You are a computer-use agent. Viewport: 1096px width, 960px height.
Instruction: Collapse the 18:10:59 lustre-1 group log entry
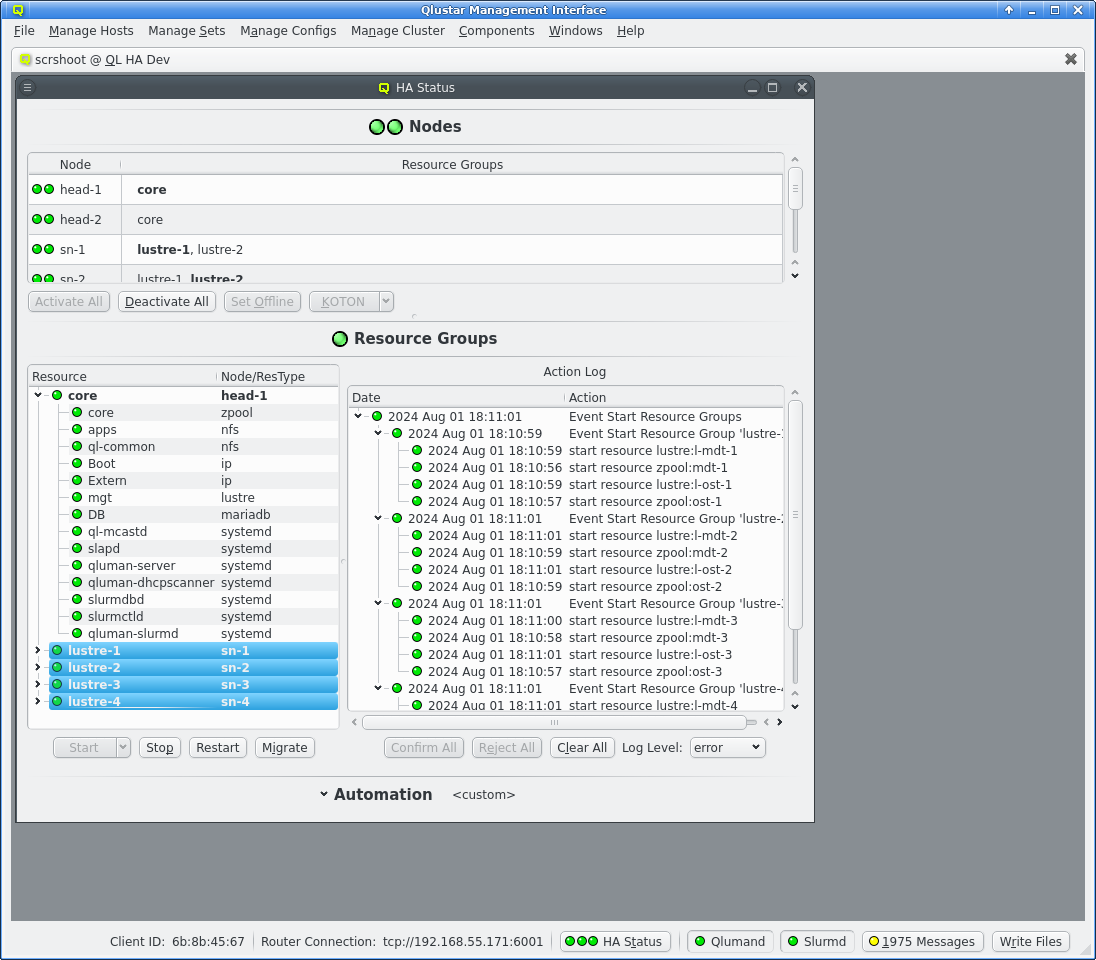tap(378, 434)
